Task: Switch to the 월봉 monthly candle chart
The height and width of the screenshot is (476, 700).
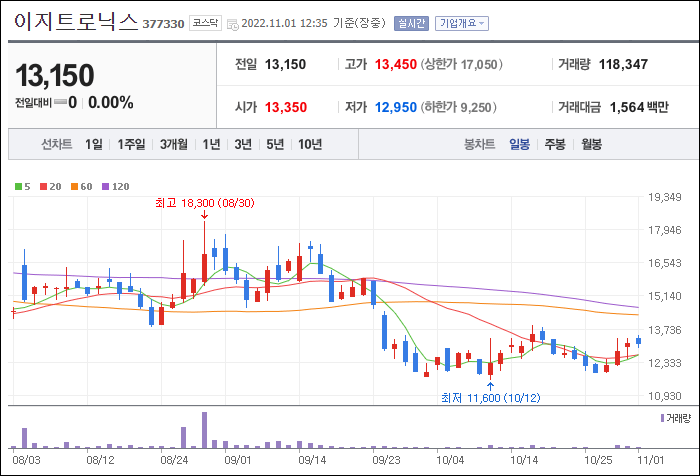Action: coord(591,144)
